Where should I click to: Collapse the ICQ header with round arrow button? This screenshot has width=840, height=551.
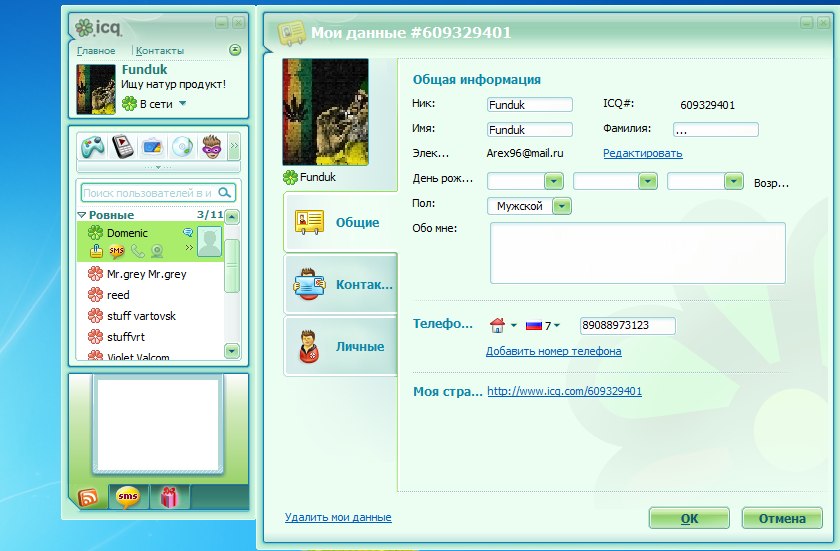coord(235,50)
